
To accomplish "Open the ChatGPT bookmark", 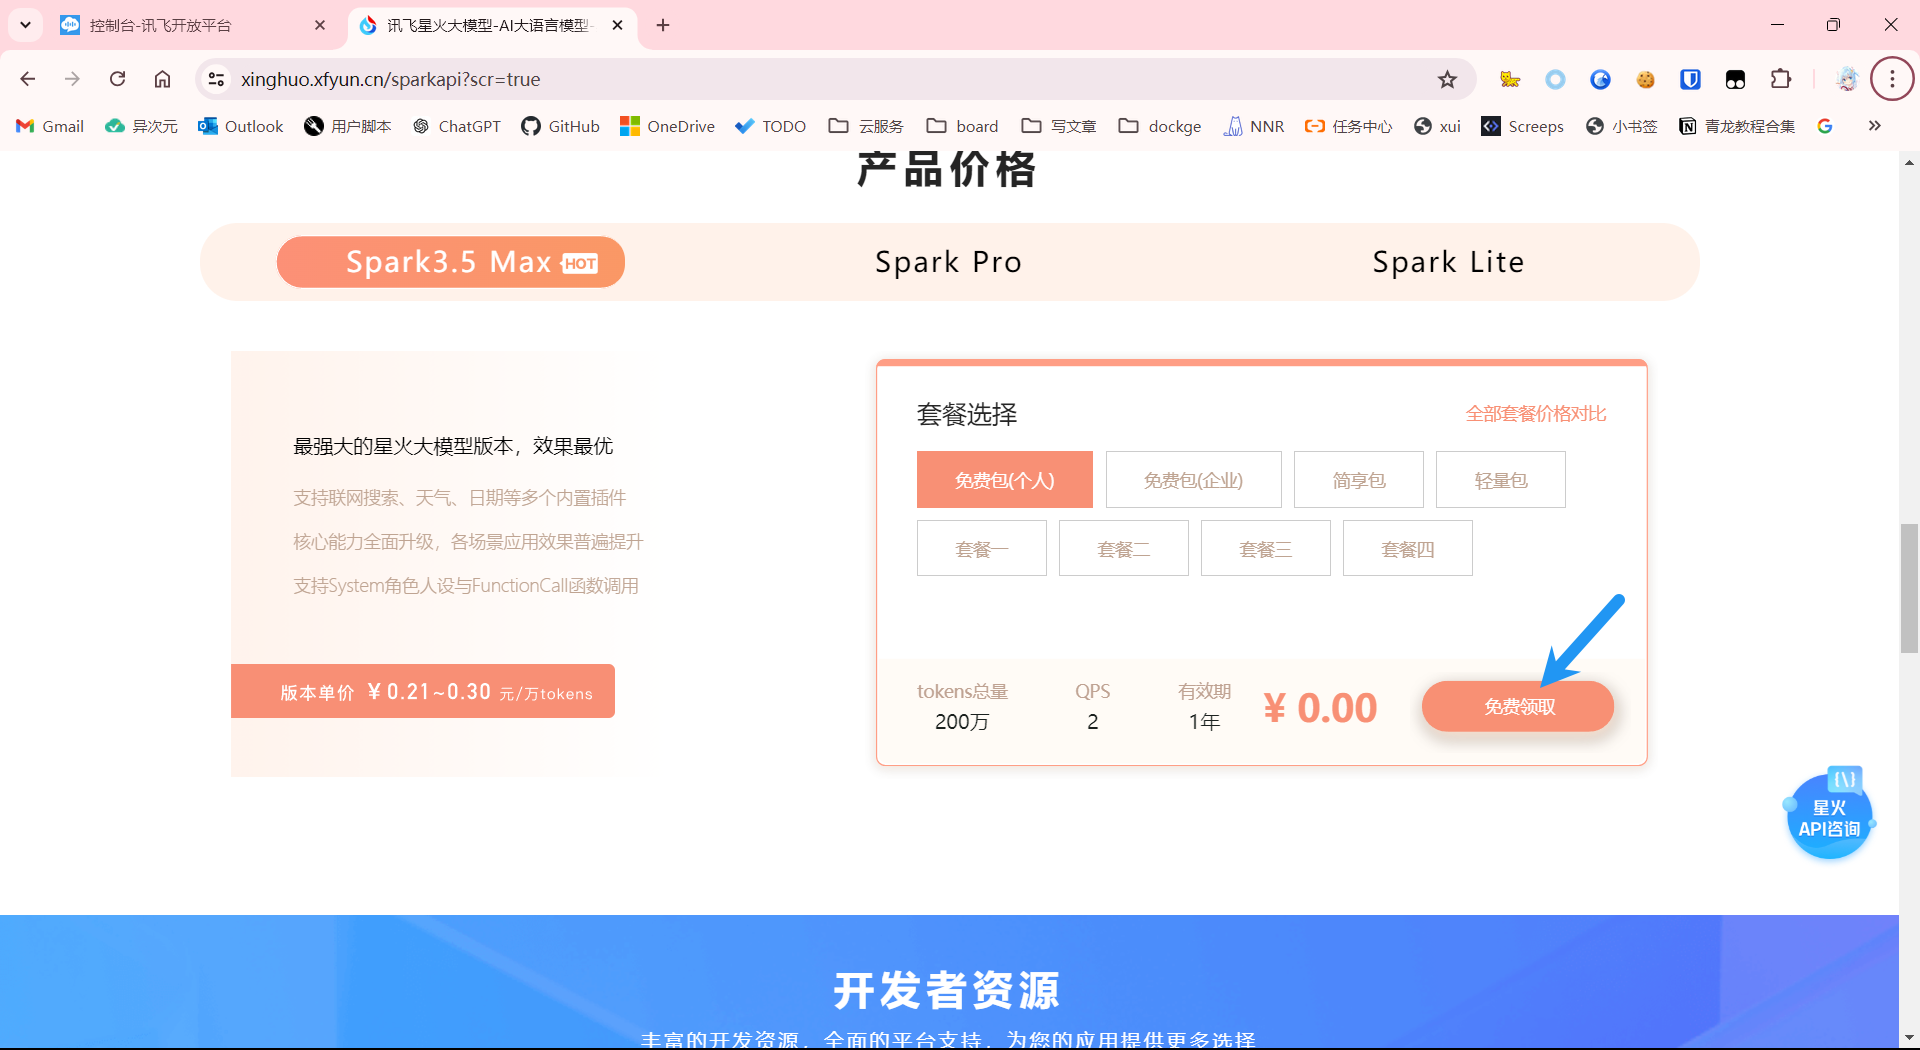I will (x=456, y=126).
